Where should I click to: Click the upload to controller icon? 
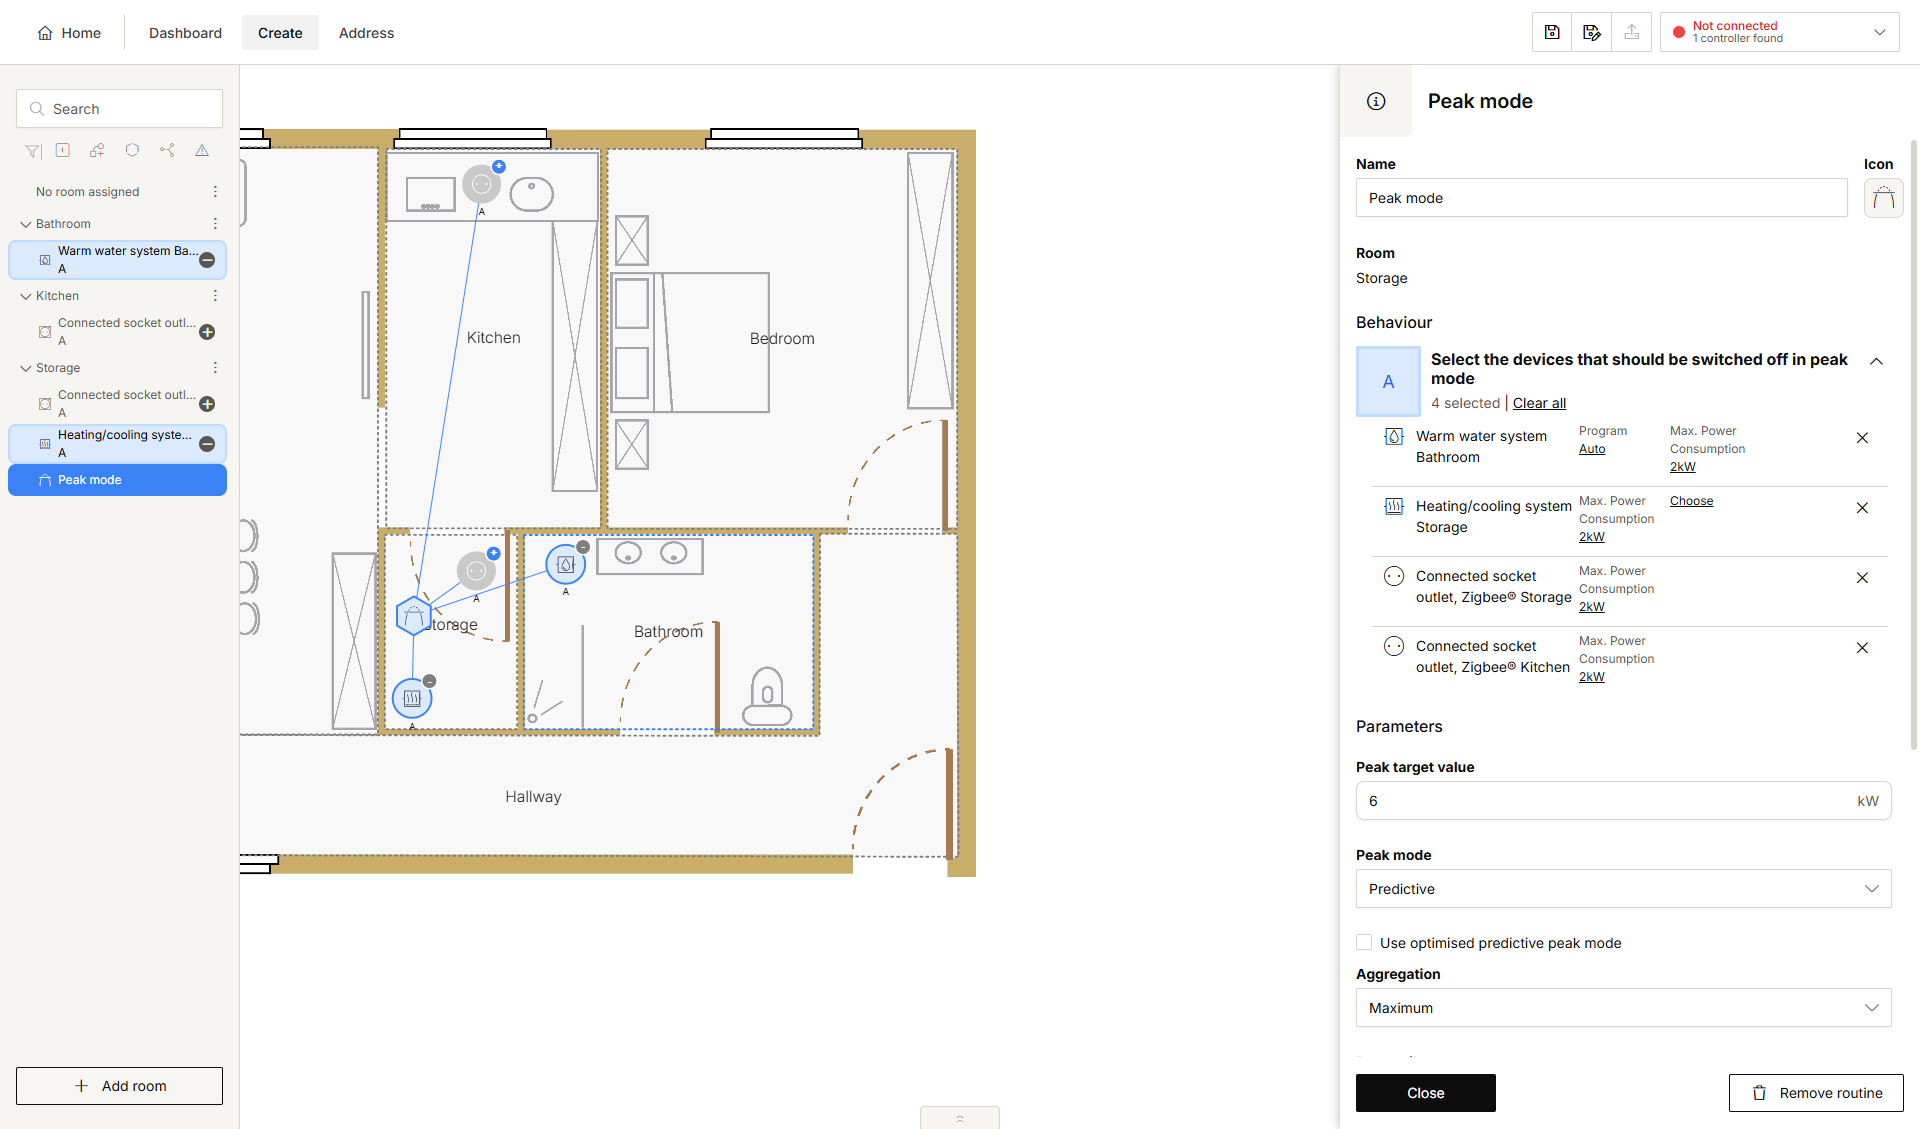[1631, 32]
